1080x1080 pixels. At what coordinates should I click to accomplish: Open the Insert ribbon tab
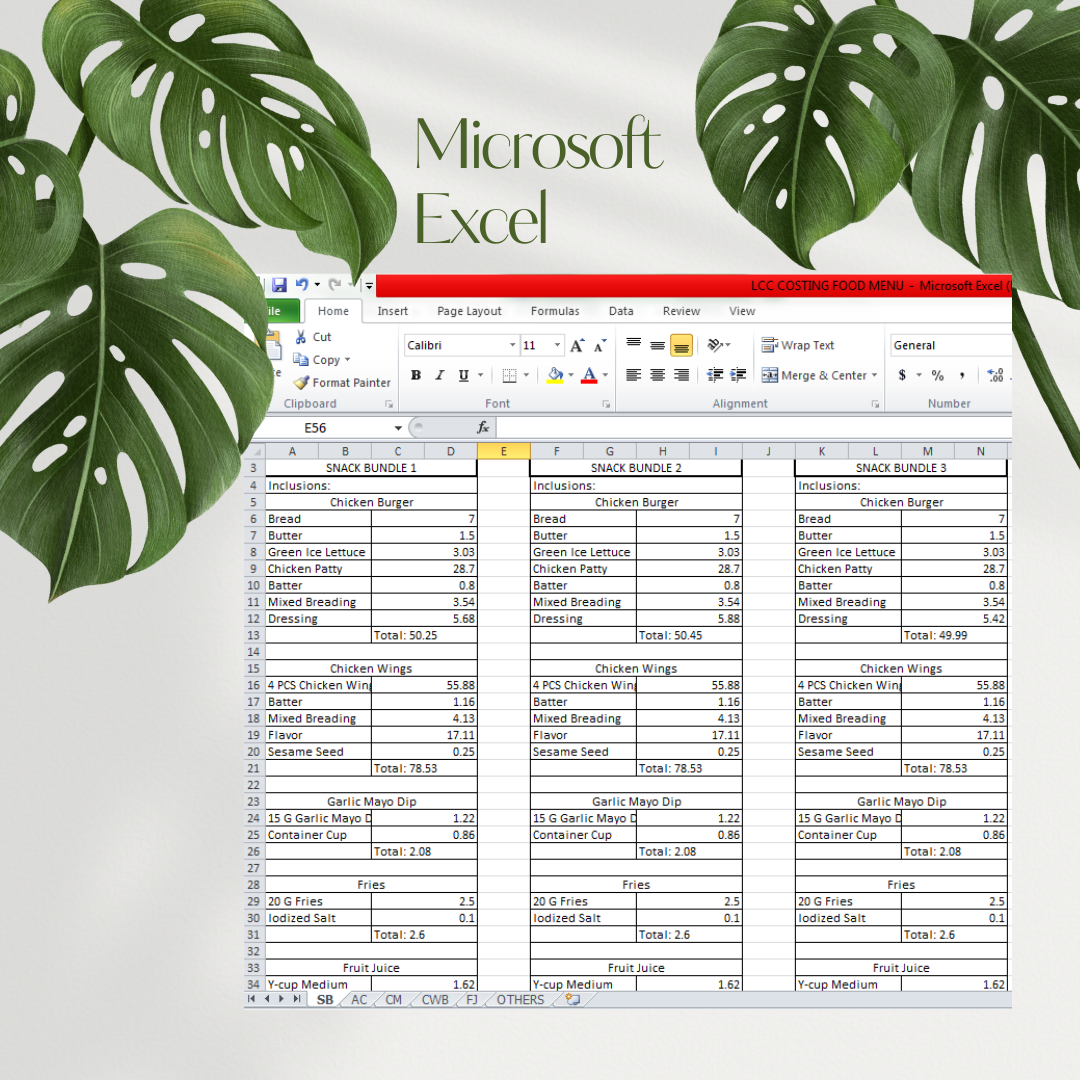click(x=393, y=311)
